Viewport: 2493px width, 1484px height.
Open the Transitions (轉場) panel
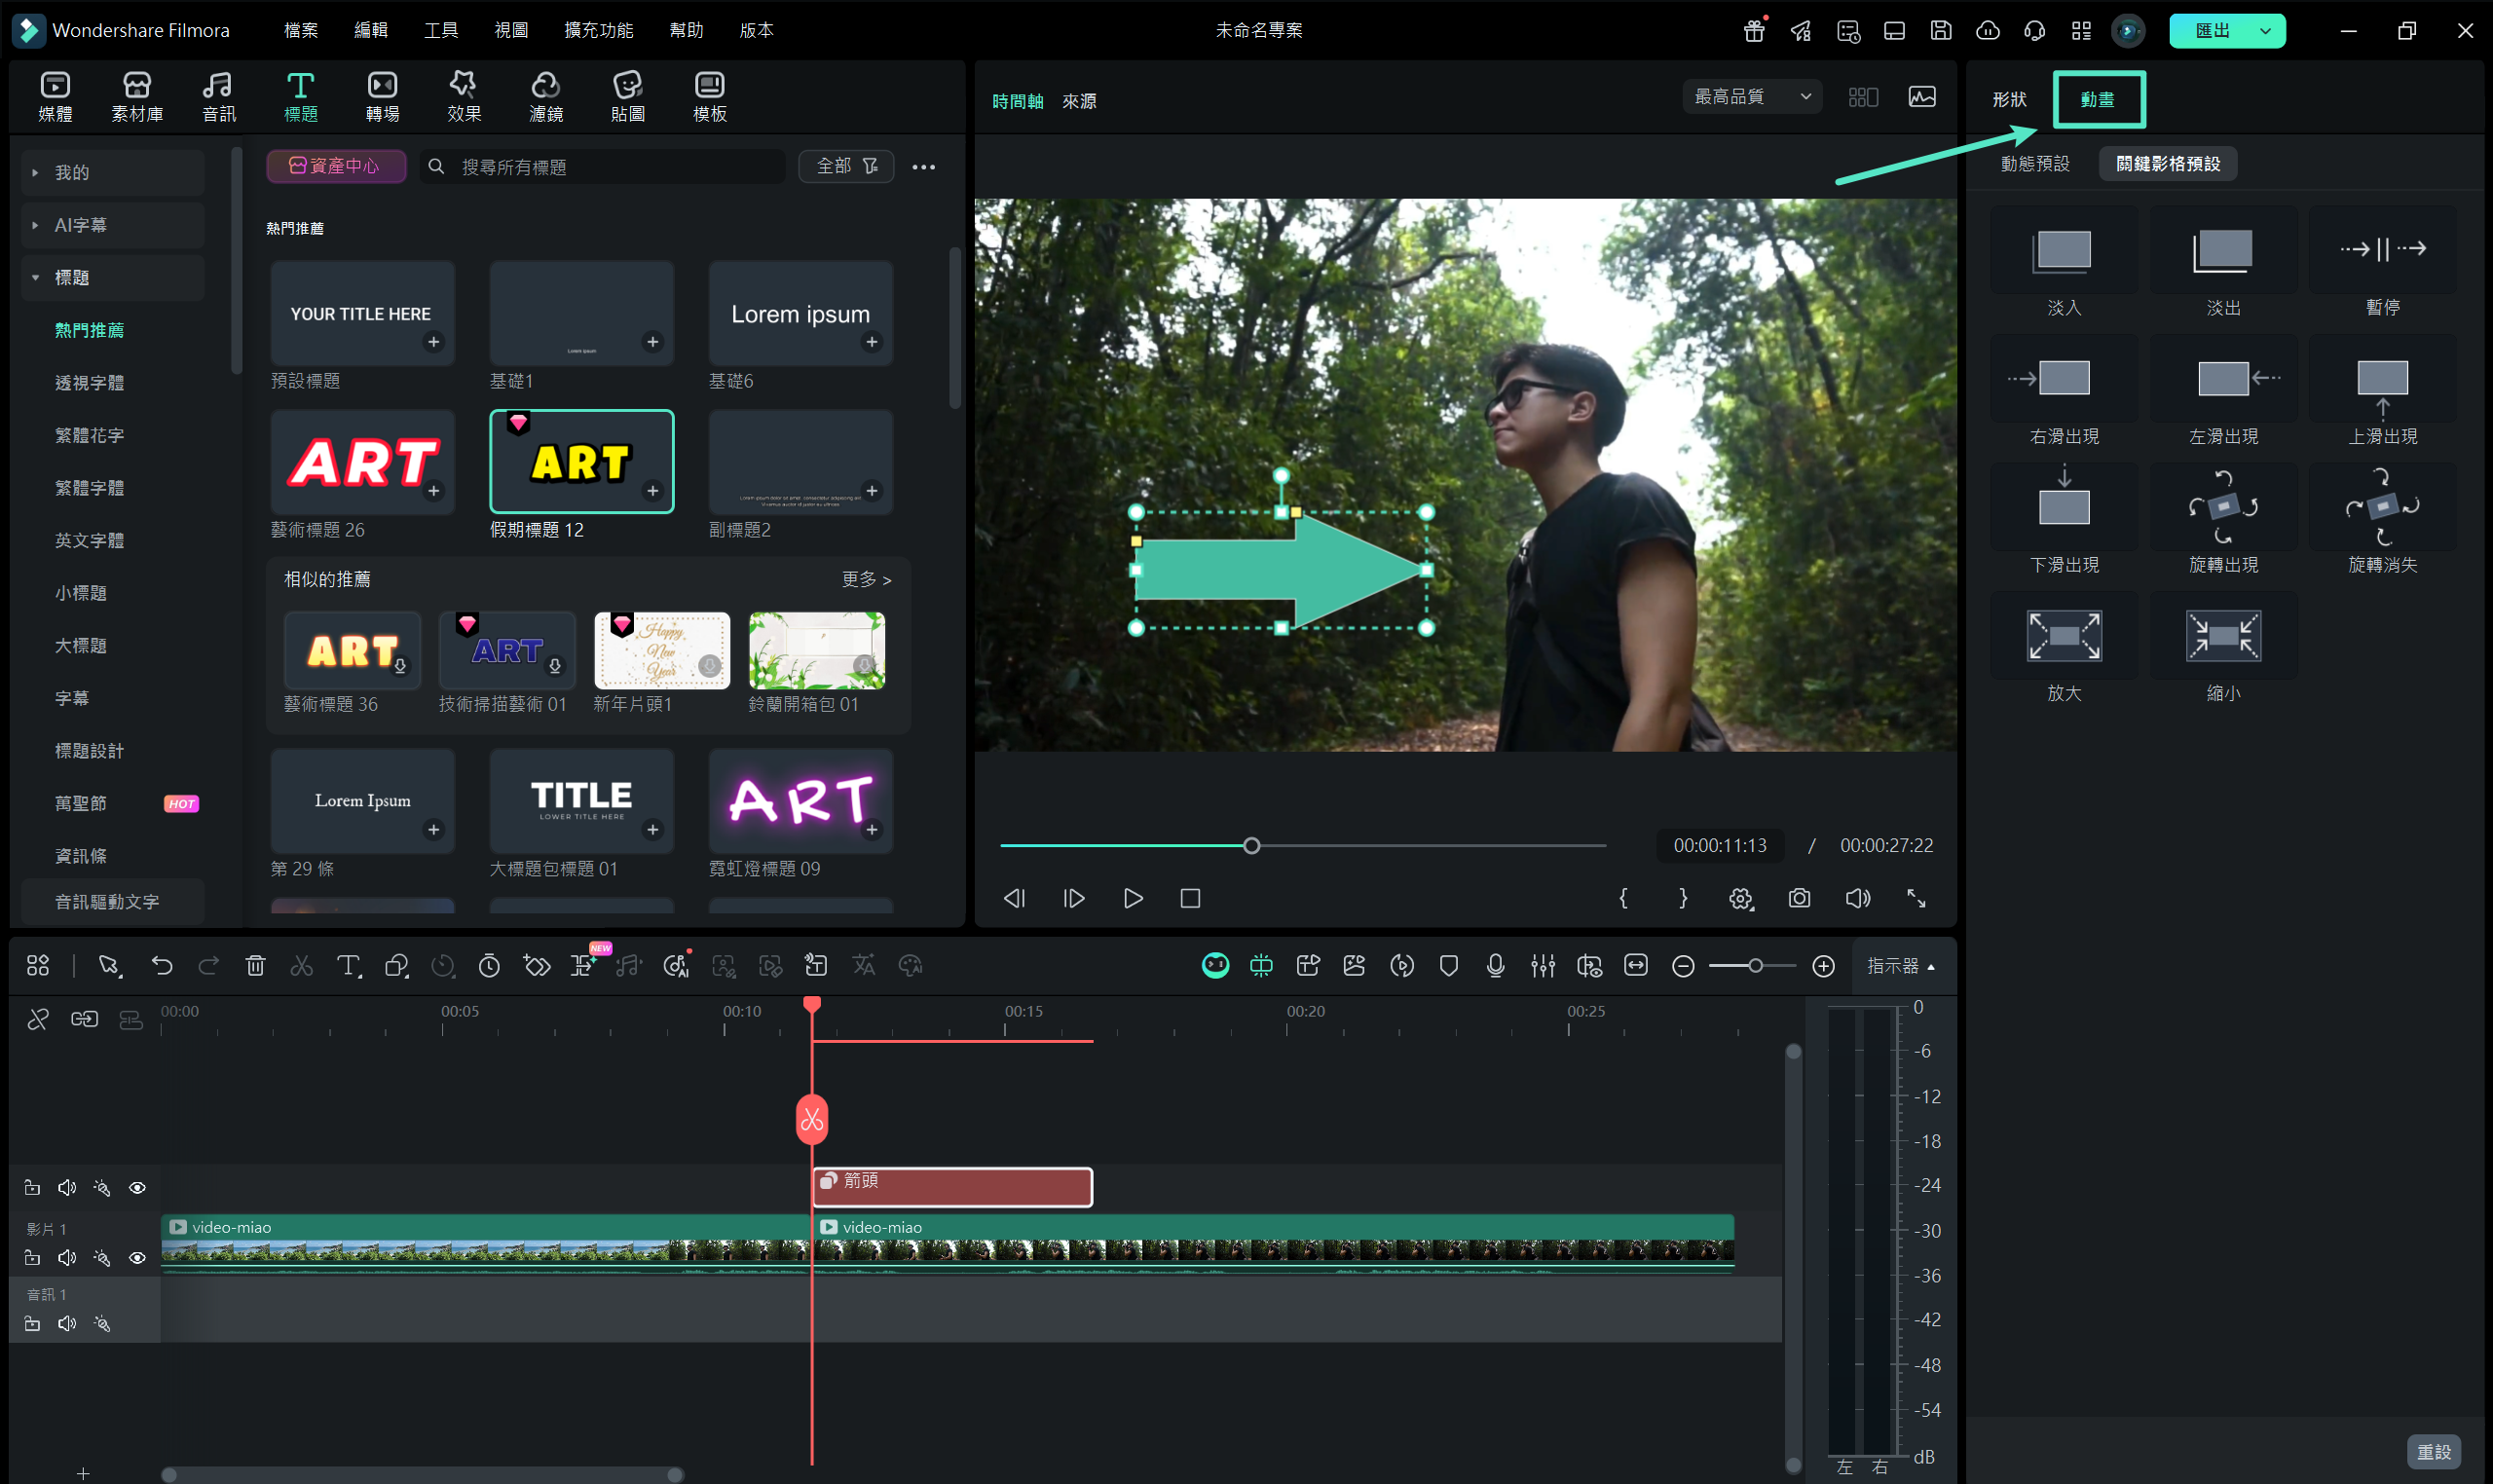(x=382, y=96)
